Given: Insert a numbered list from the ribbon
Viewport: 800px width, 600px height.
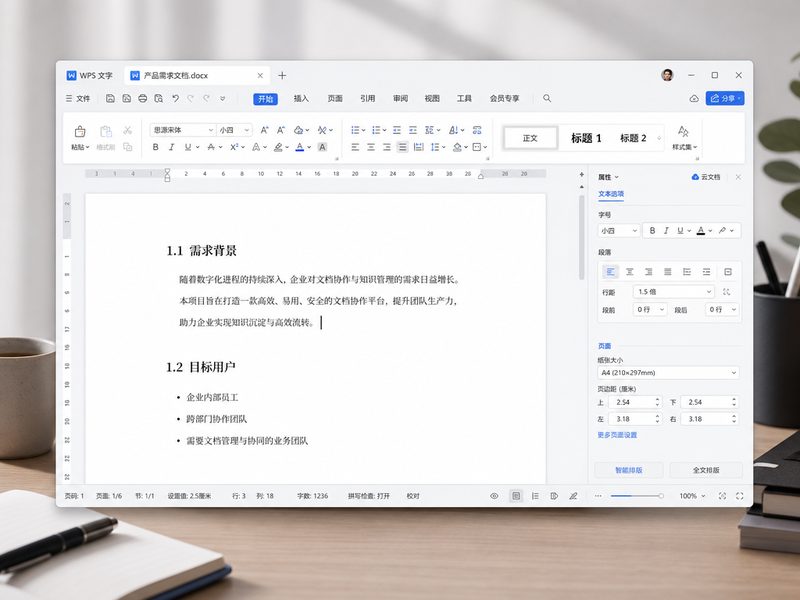Looking at the screenshot, I should tap(377, 130).
